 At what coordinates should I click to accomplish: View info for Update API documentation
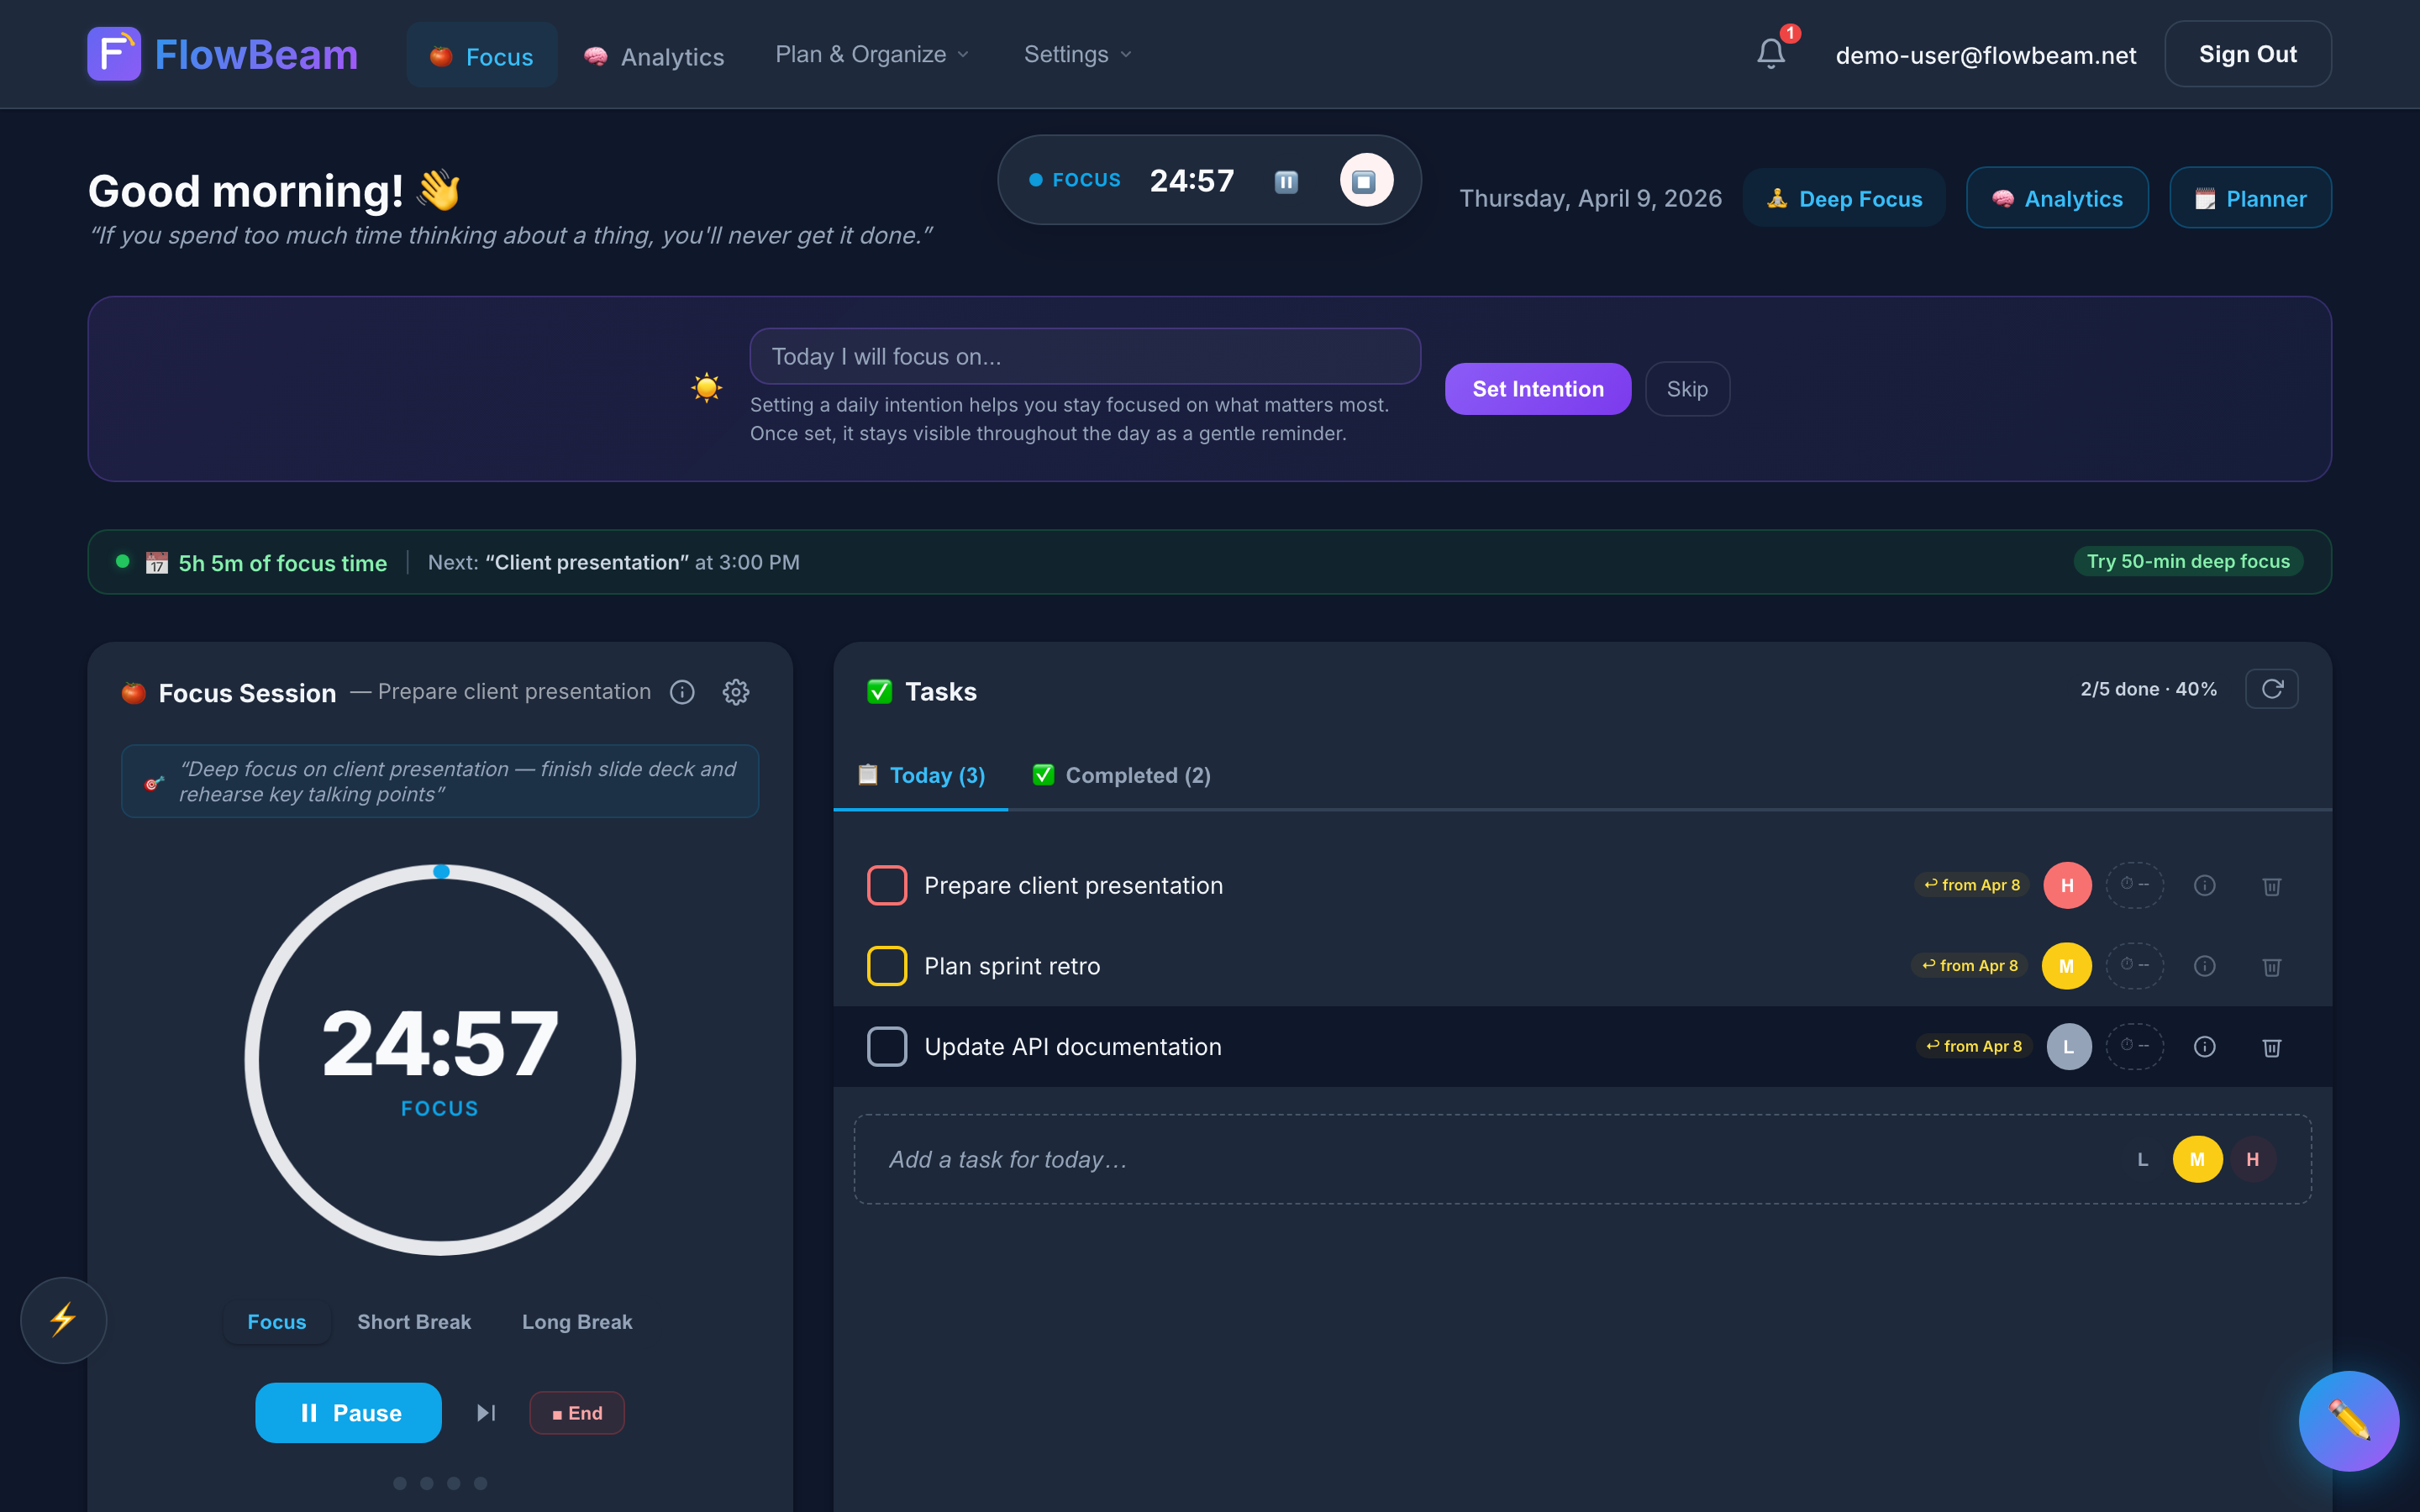pos(2204,1047)
